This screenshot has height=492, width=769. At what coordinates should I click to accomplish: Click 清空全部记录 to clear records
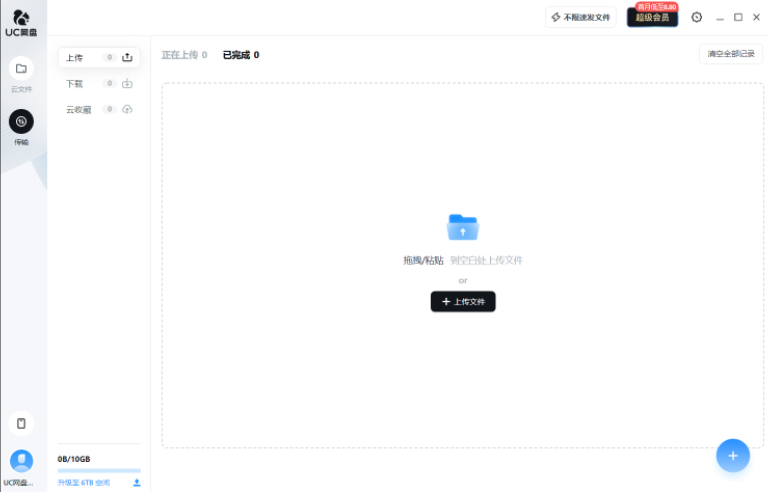pyautogui.click(x=730, y=54)
